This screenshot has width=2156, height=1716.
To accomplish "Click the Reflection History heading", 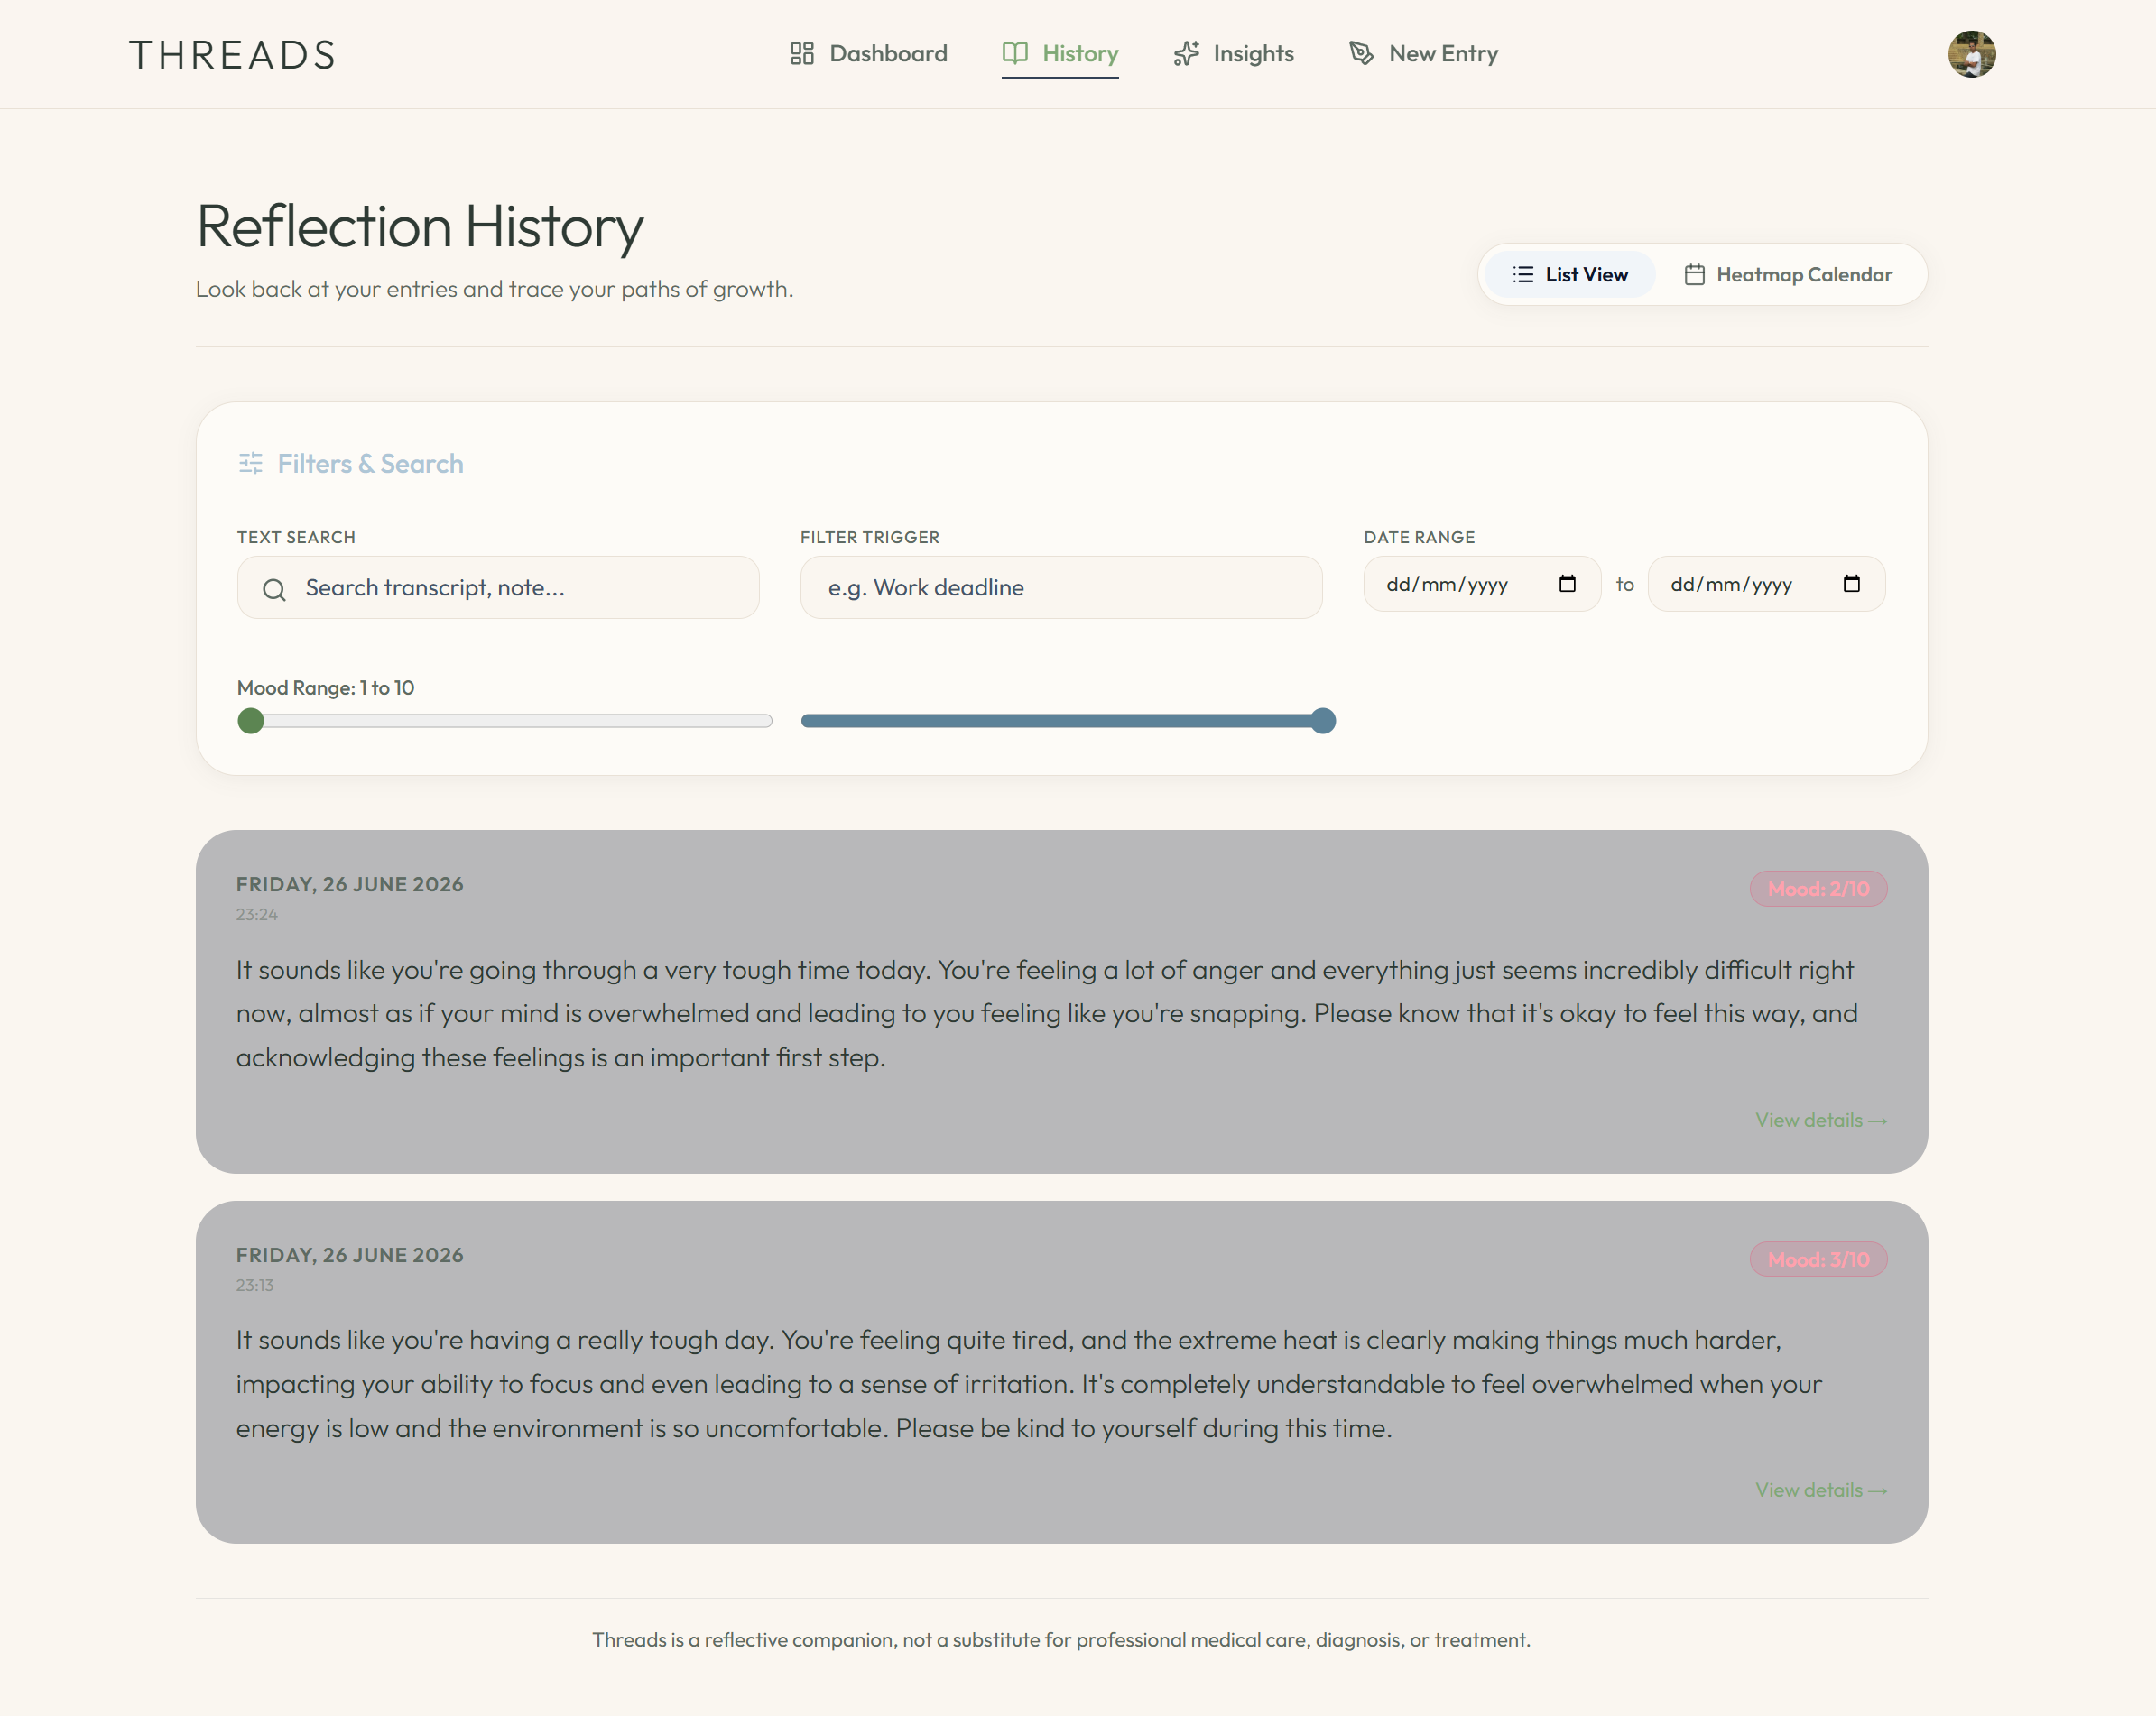I will [420, 226].
